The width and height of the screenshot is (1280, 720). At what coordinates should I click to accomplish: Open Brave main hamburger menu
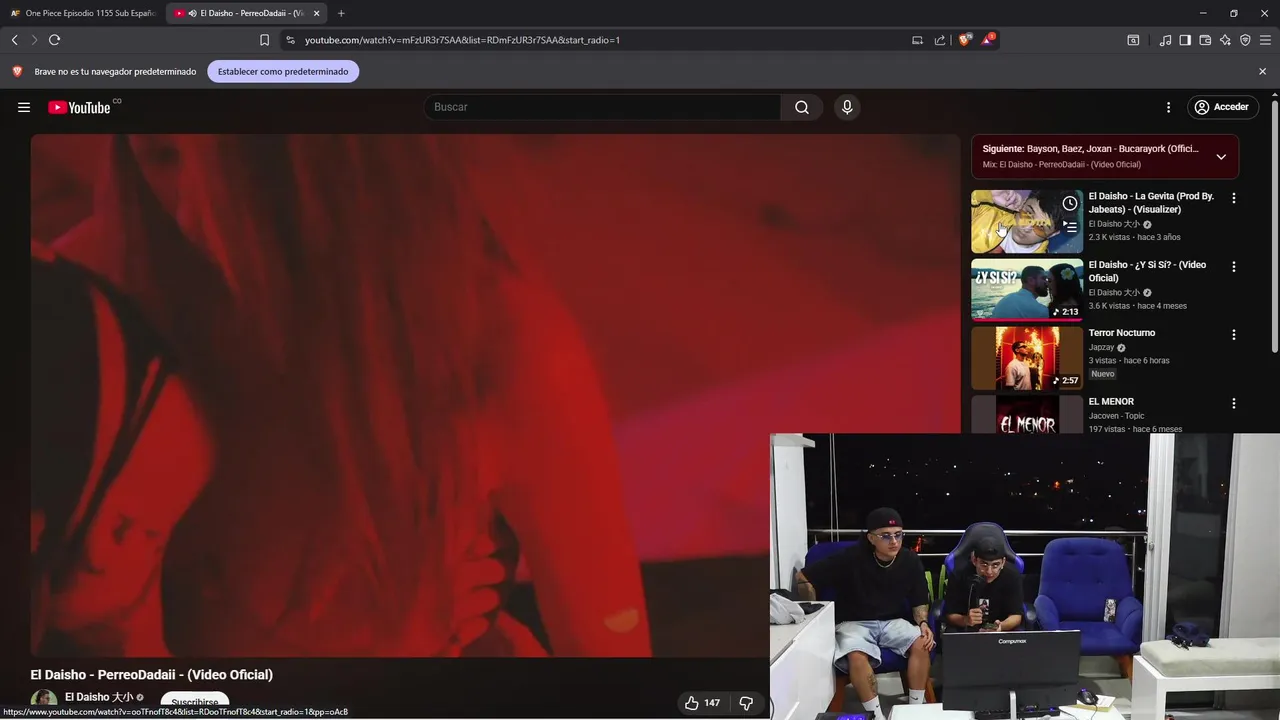[1265, 40]
